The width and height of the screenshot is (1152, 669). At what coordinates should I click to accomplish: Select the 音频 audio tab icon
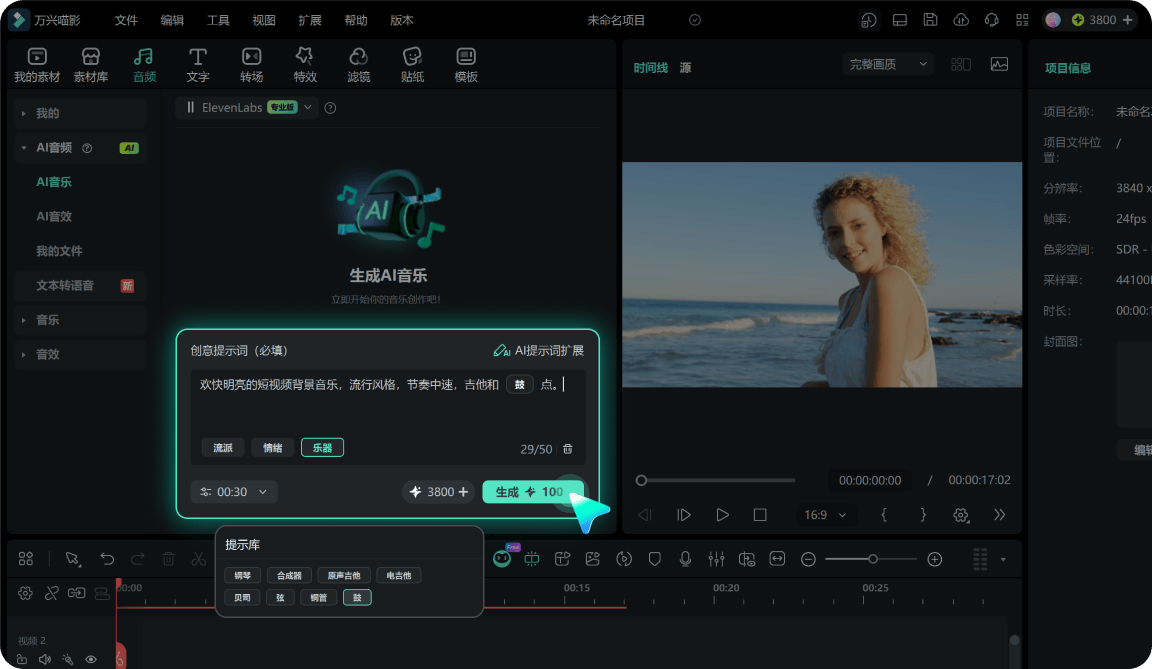[x=144, y=65]
